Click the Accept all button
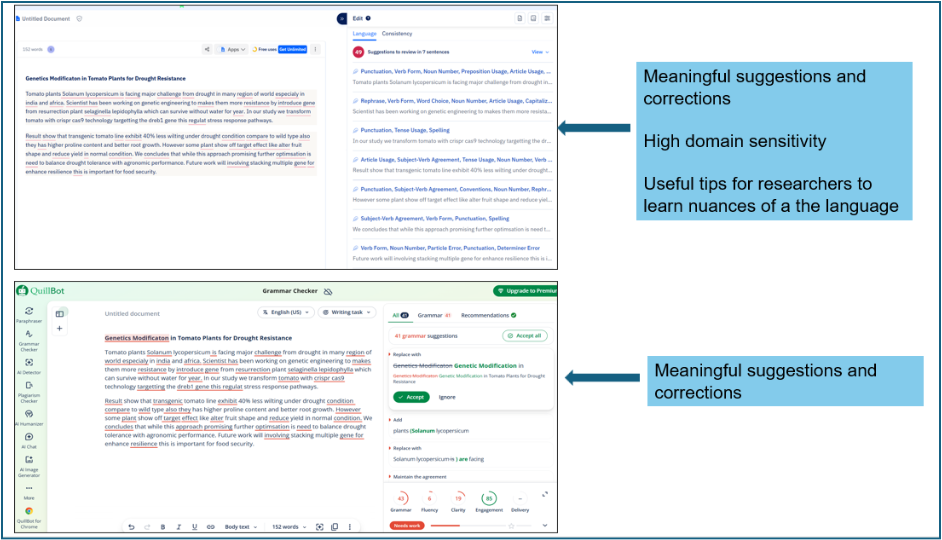Viewport: 942px width, 540px height. point(525,336)
